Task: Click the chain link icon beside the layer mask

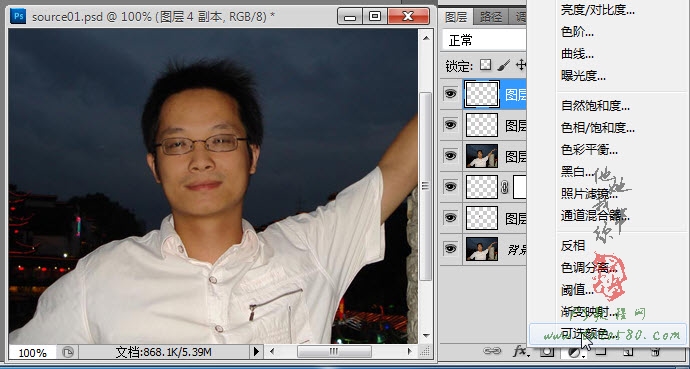Action: (505, 187)
